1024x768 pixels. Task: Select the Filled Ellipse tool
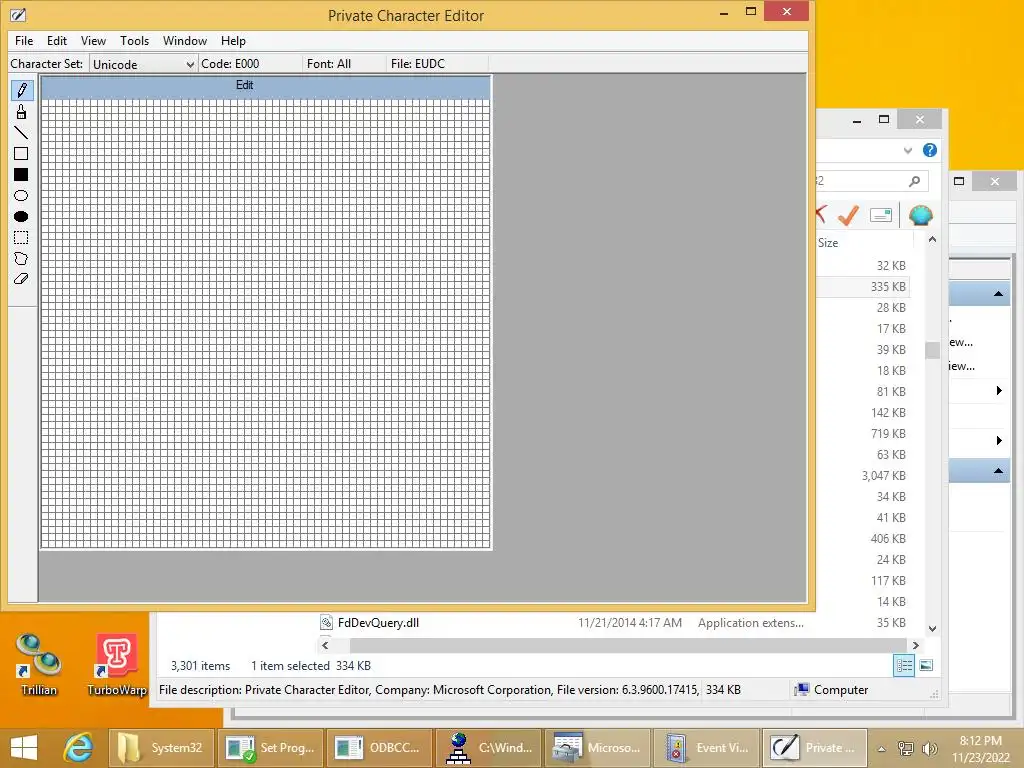[21, 216]
